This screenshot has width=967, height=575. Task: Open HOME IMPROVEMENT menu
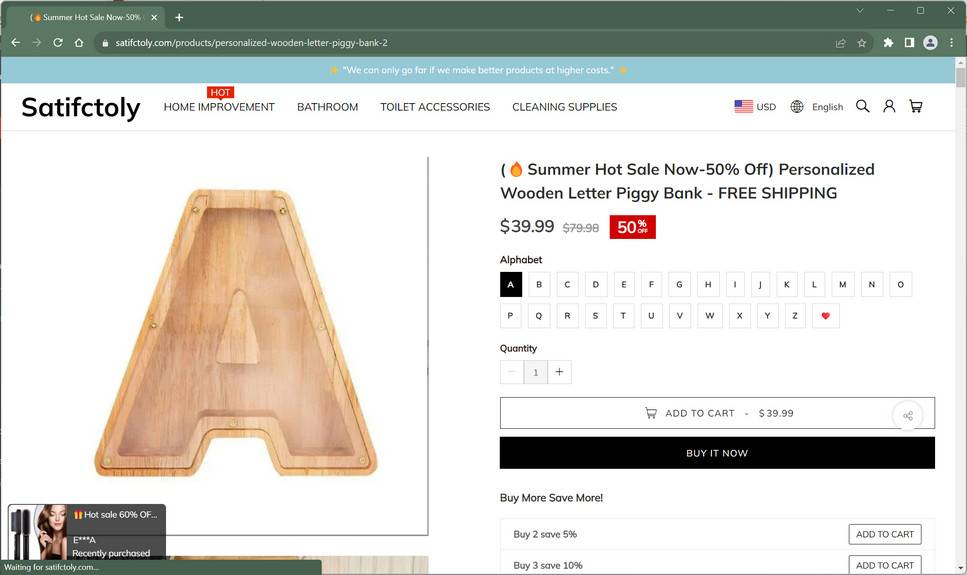[x=219, y=107]
